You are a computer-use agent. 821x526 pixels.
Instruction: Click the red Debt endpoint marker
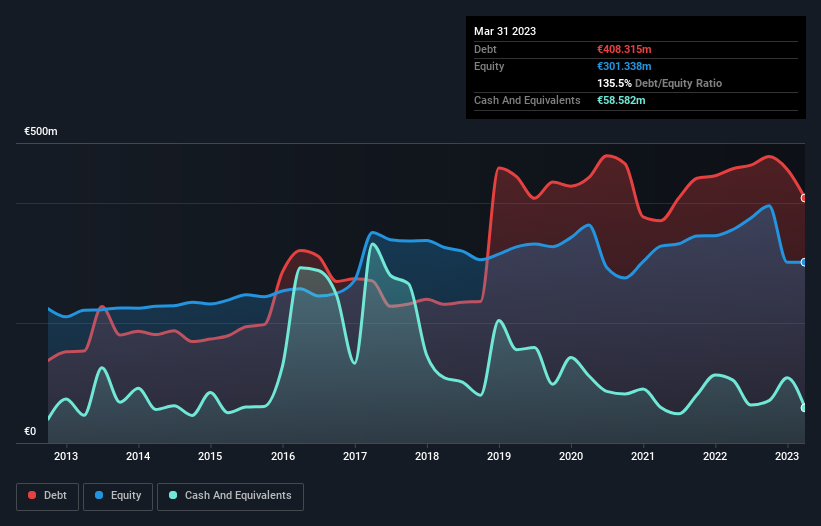(804, 198)
